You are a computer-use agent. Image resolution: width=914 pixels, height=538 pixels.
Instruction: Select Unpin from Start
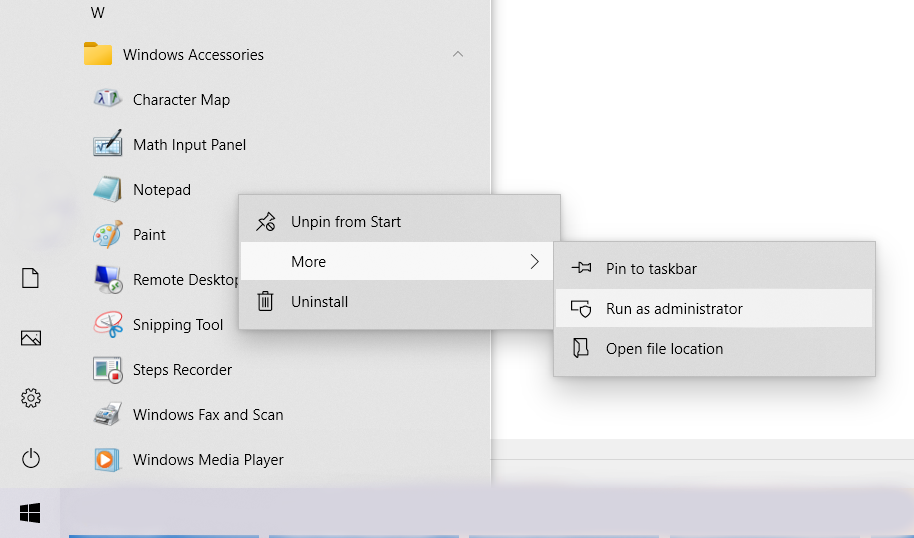(x=400, y=221)
